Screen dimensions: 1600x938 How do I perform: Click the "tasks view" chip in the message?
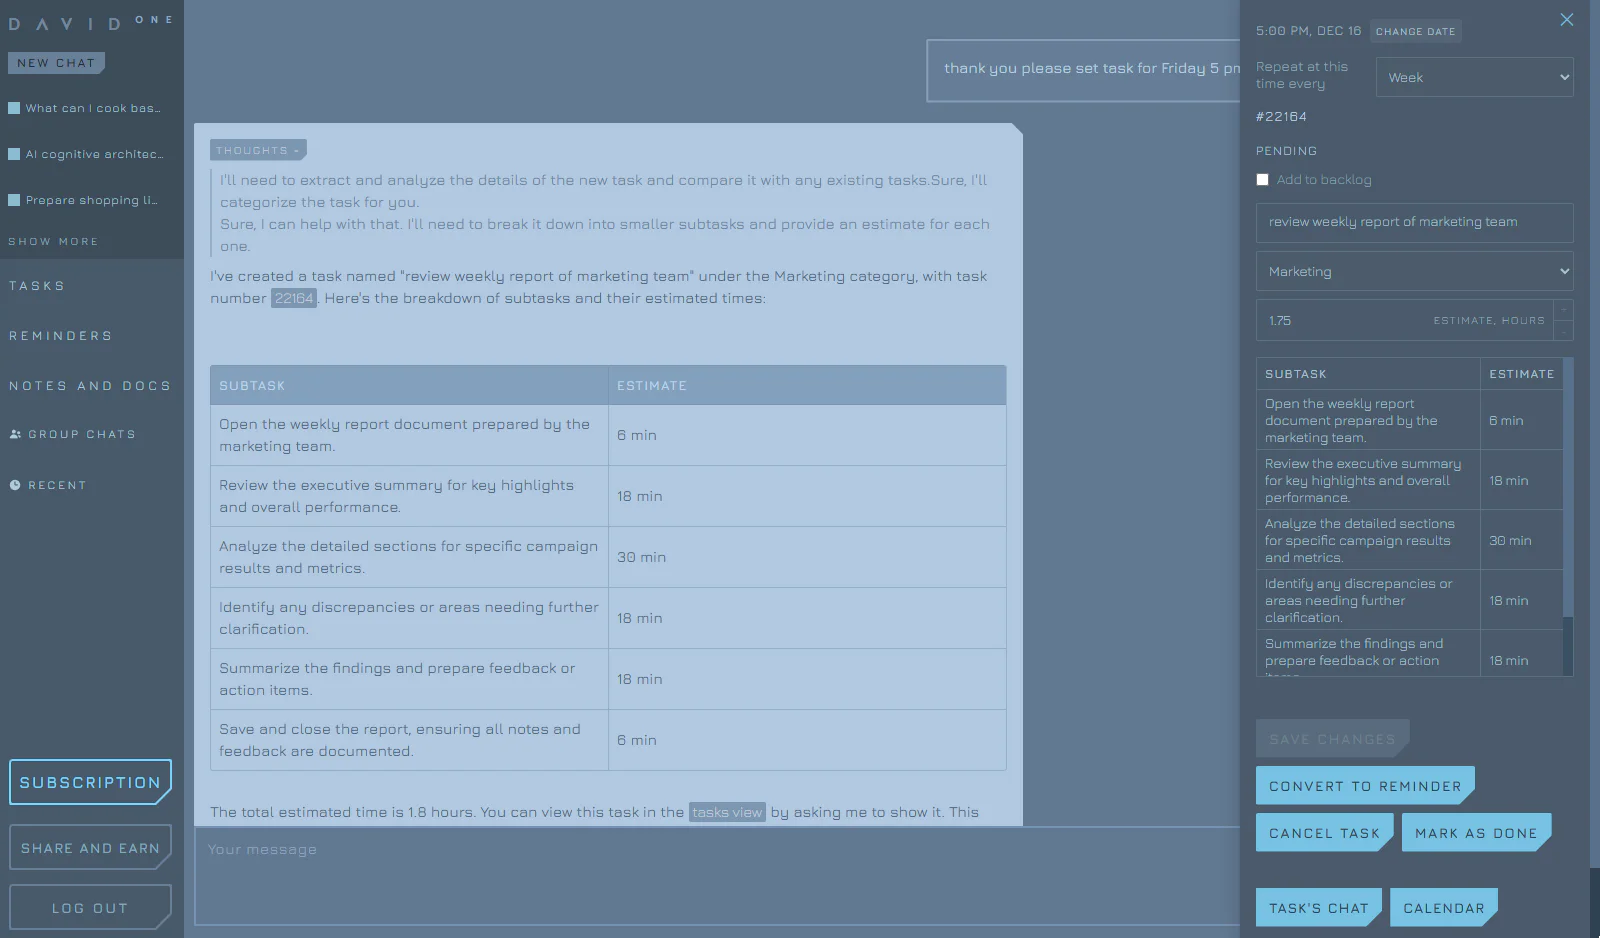tap(727, 812)
